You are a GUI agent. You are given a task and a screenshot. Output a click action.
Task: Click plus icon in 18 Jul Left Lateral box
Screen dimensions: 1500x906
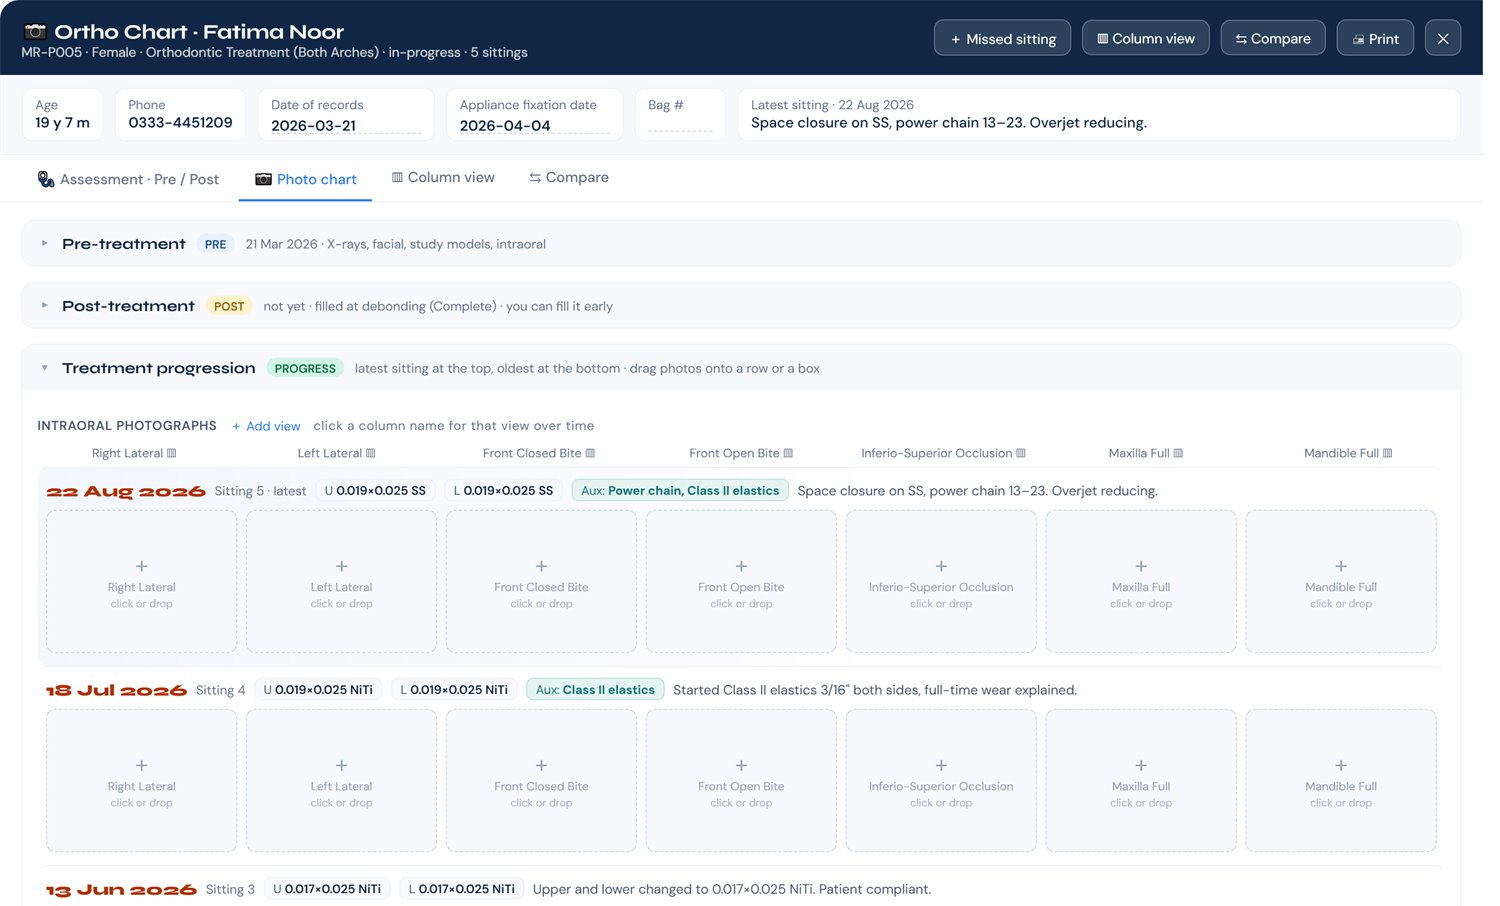(x=342, y=765)
